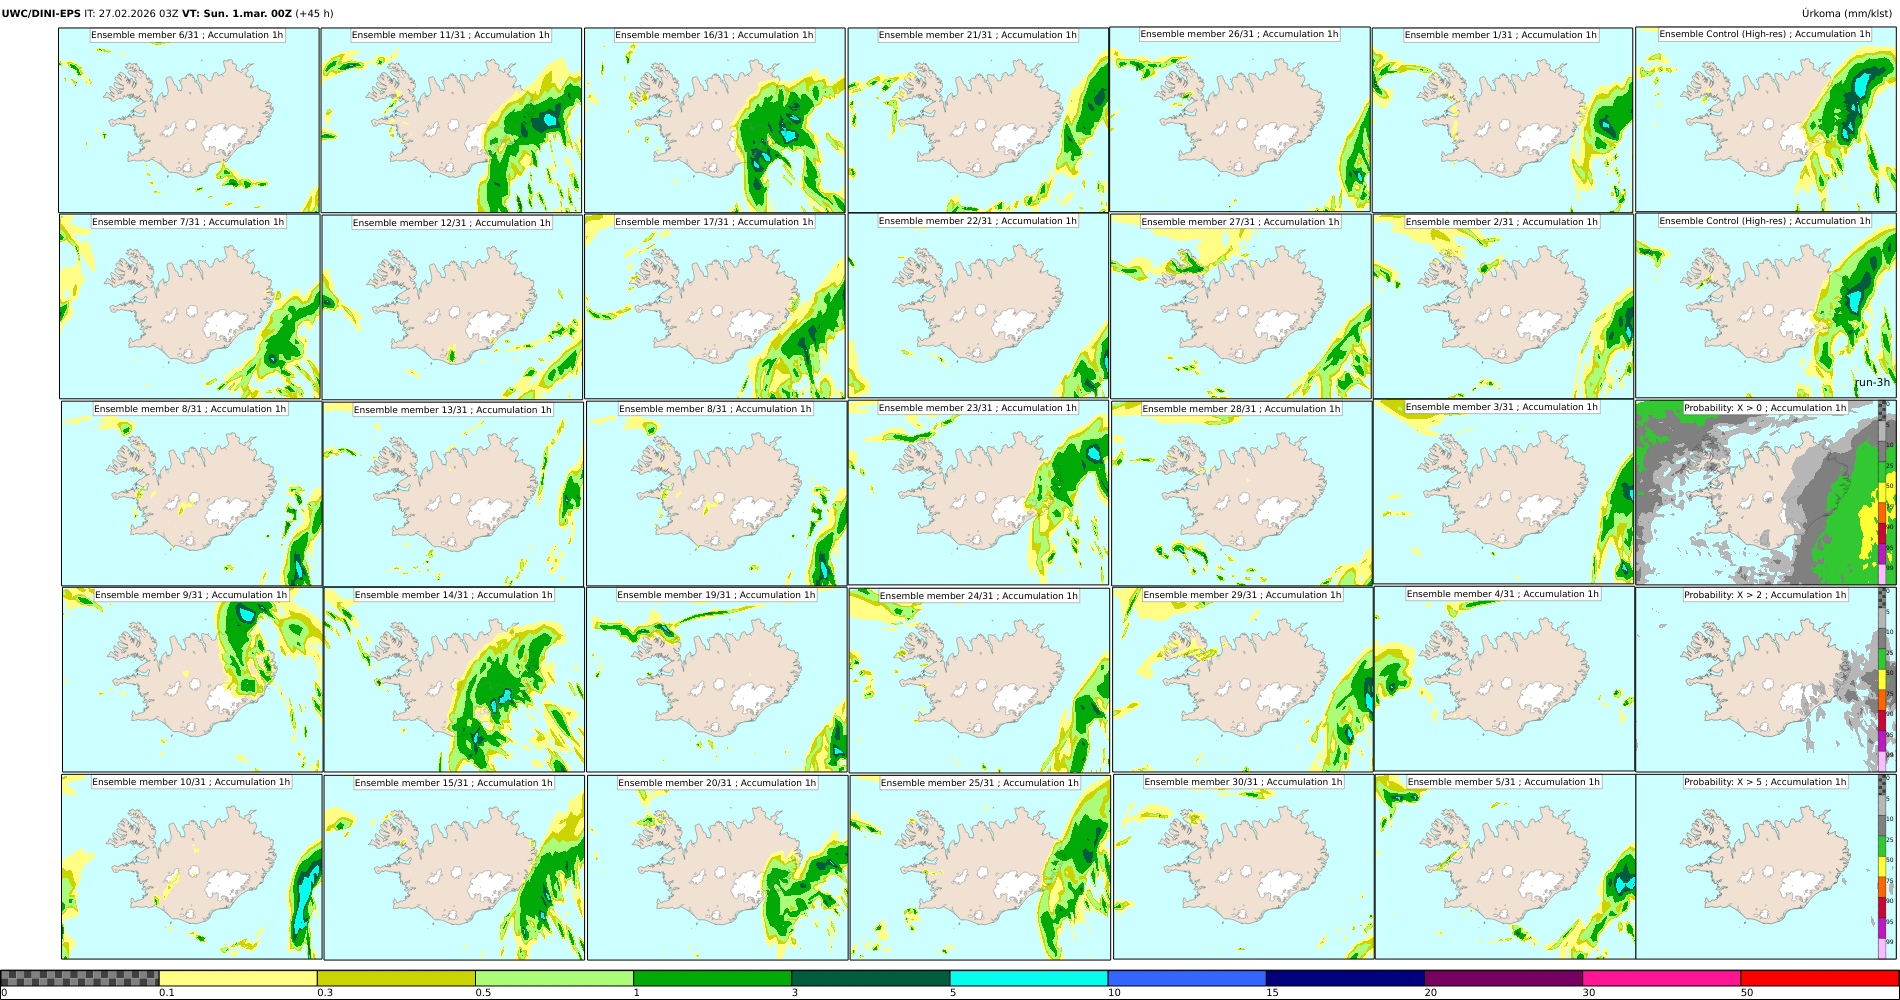This screenshot has height=1000, width=1900.
Task: Click the Ensemble member 19/31 map
Action: coord(717,680)
